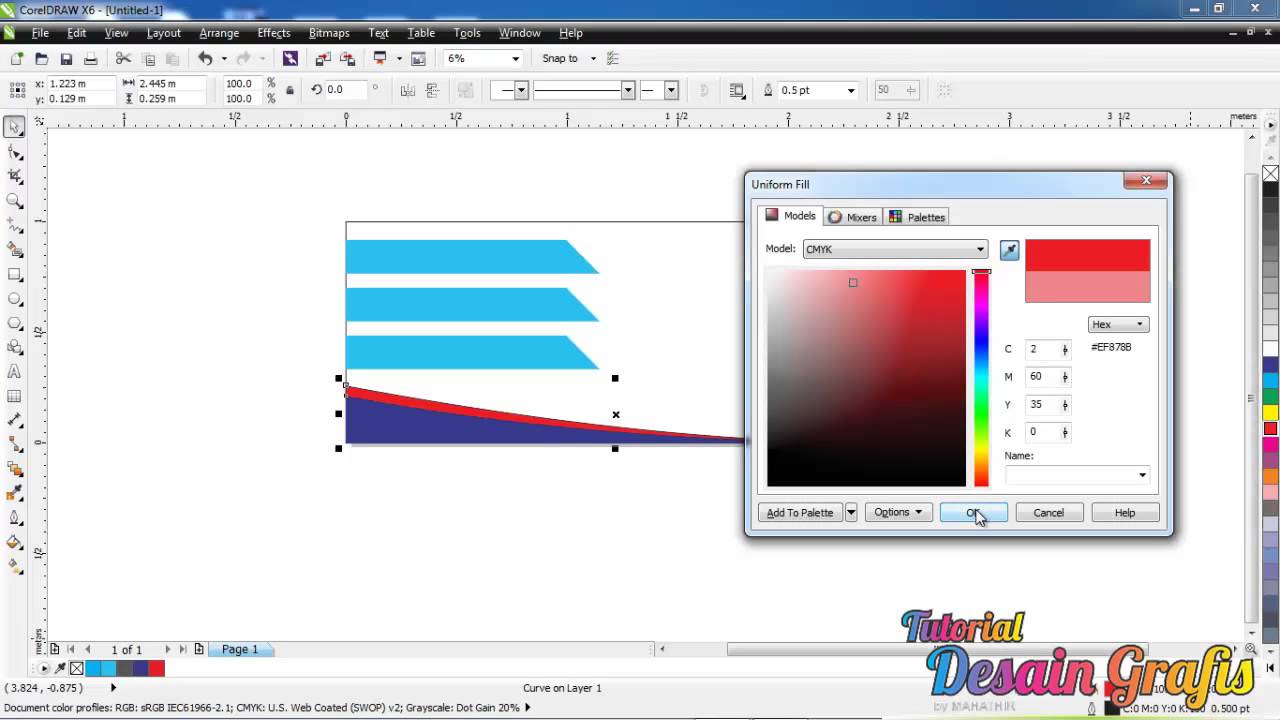1280x720 pixels.
Task: Click the Save disk icon
Action: point(66,59)
